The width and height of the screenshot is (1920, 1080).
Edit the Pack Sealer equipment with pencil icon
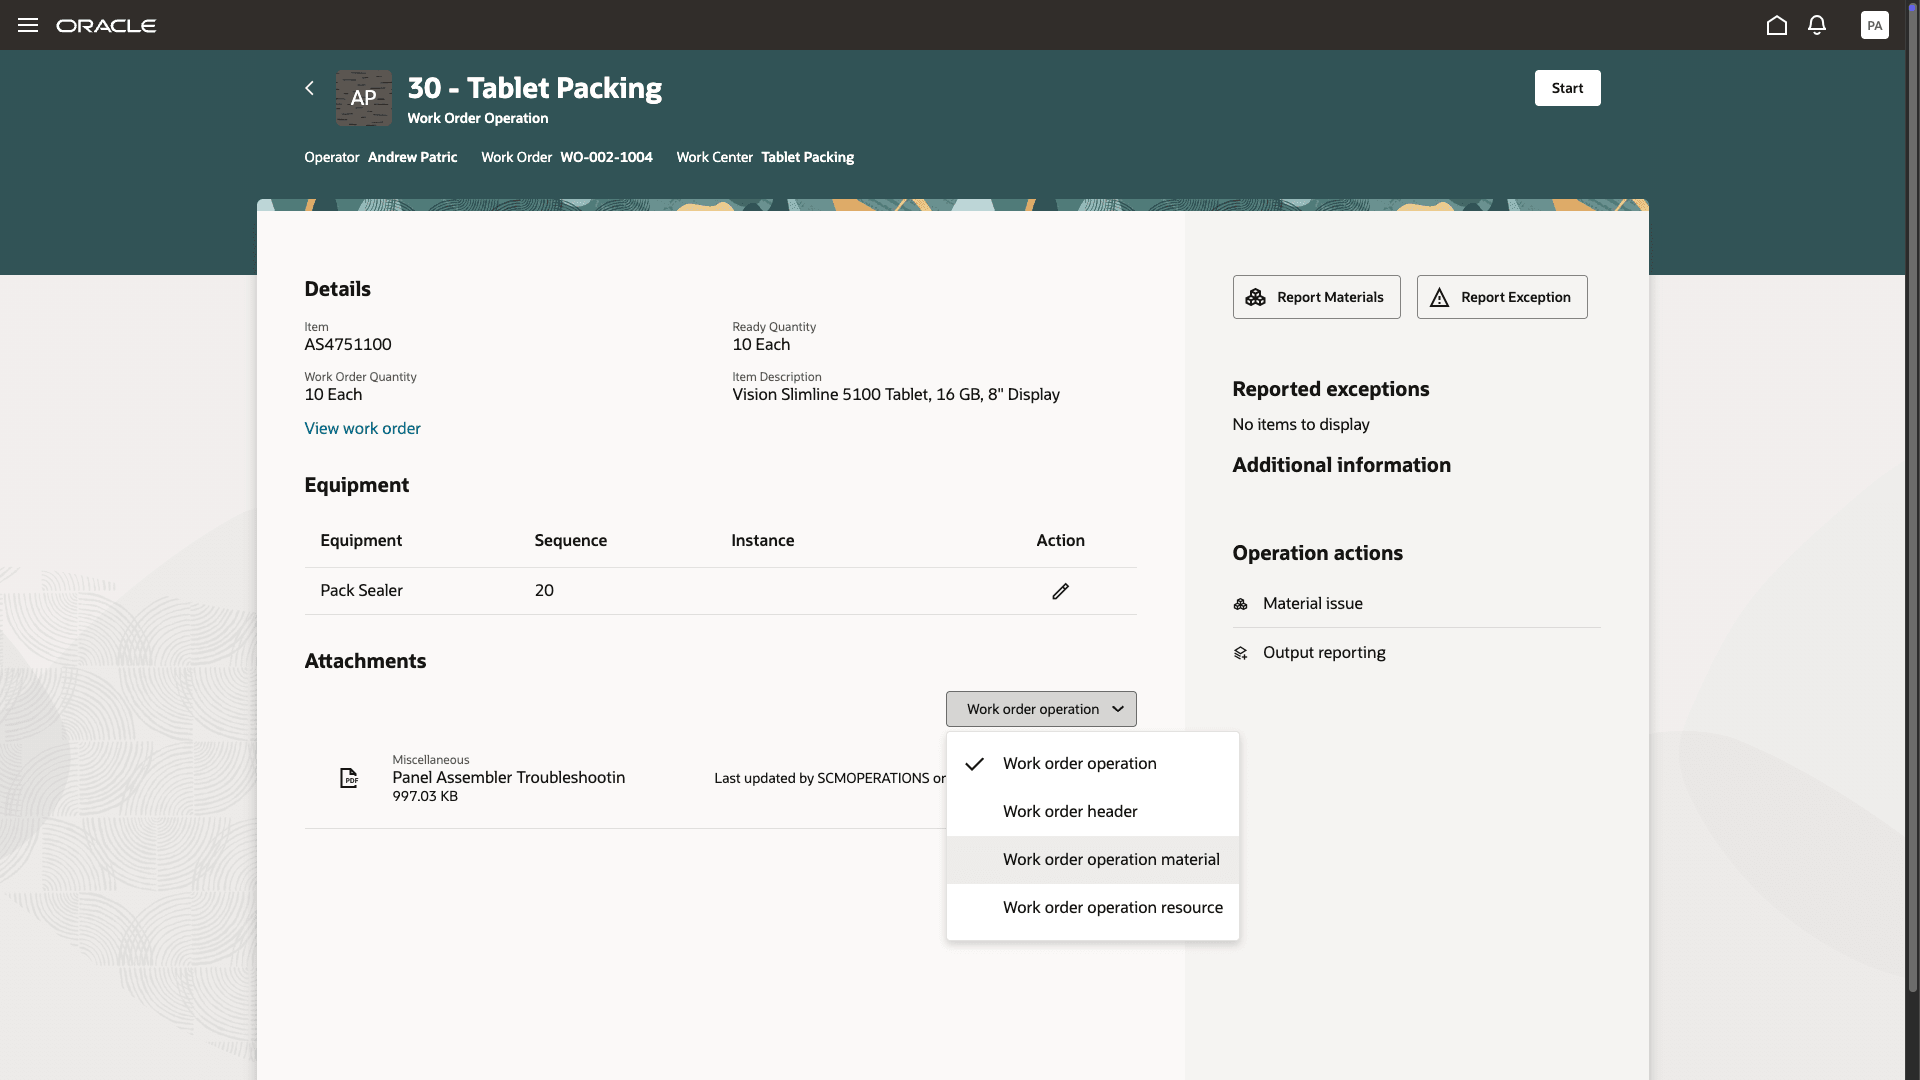(x=1060, y=590)
